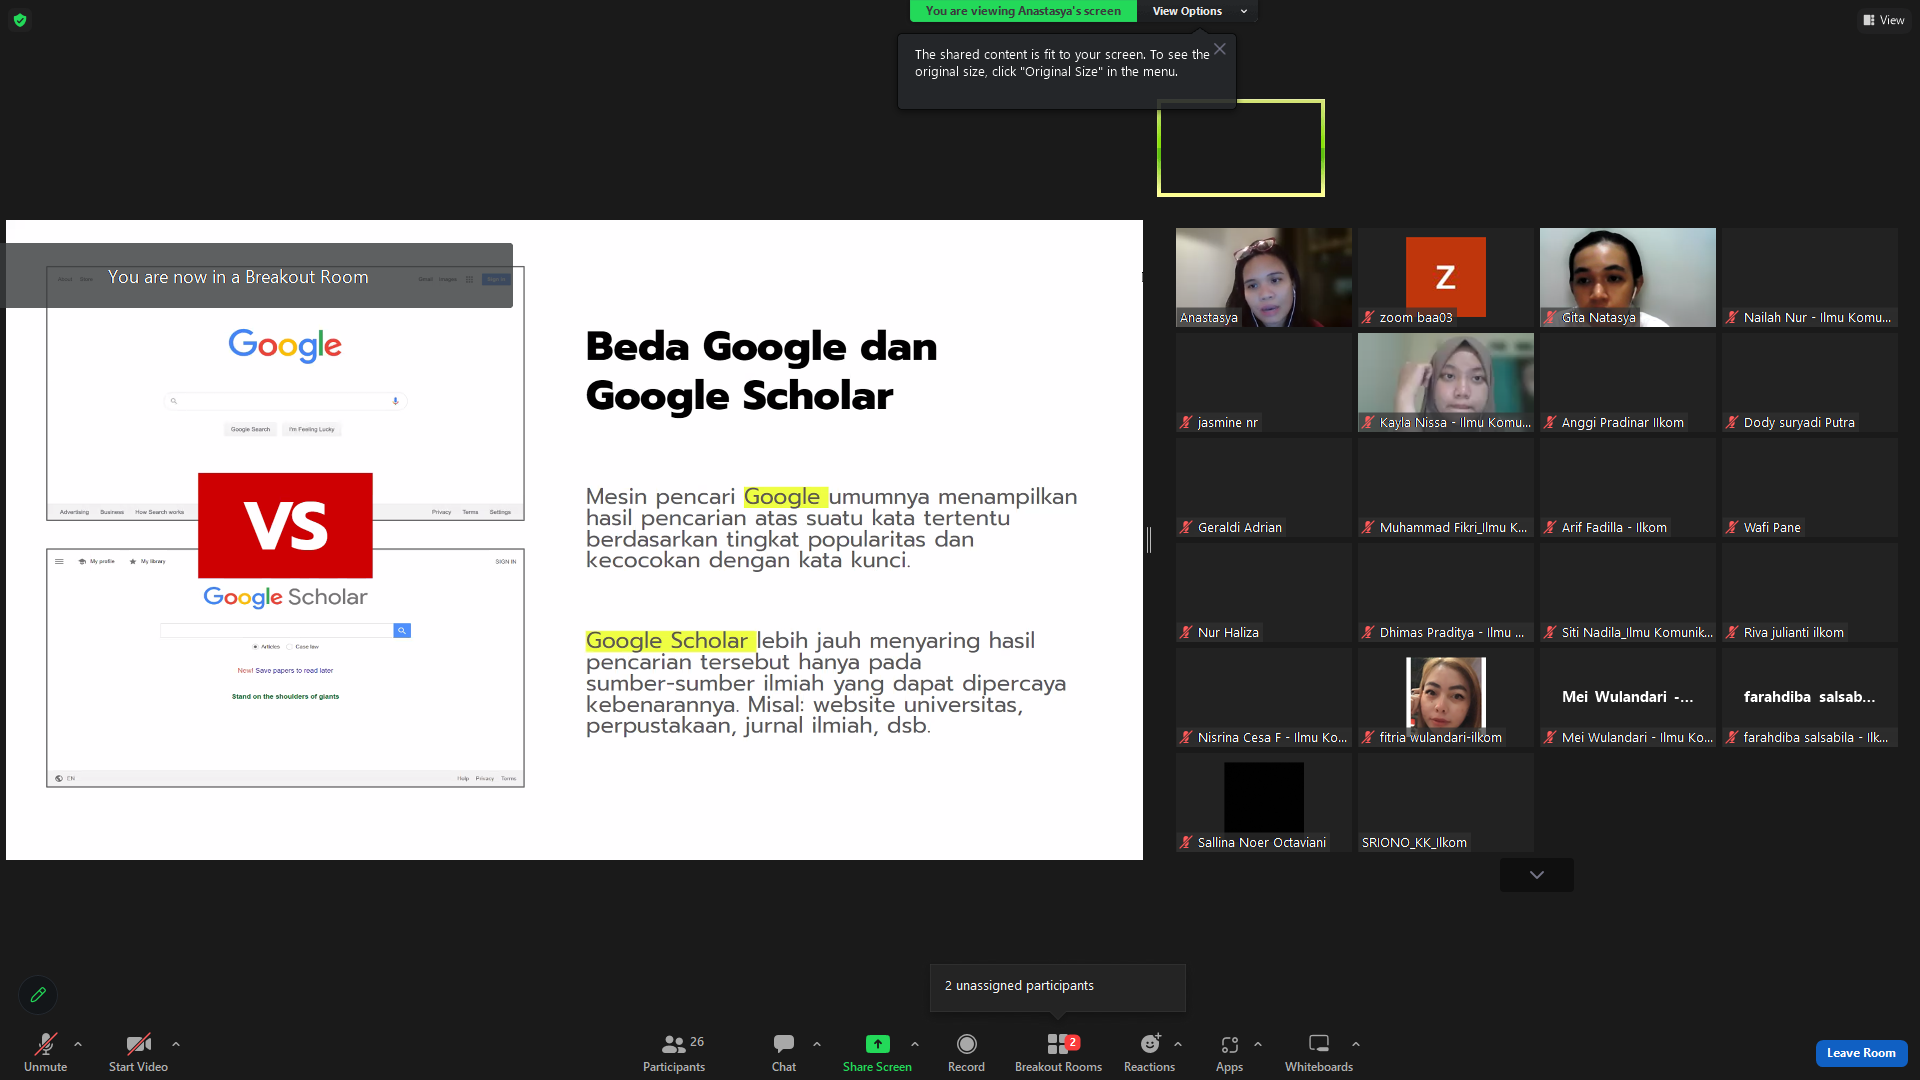
Task: Click Arif Fadilla - Ilkom participant tile
Action: click(x=1628, y=487)
